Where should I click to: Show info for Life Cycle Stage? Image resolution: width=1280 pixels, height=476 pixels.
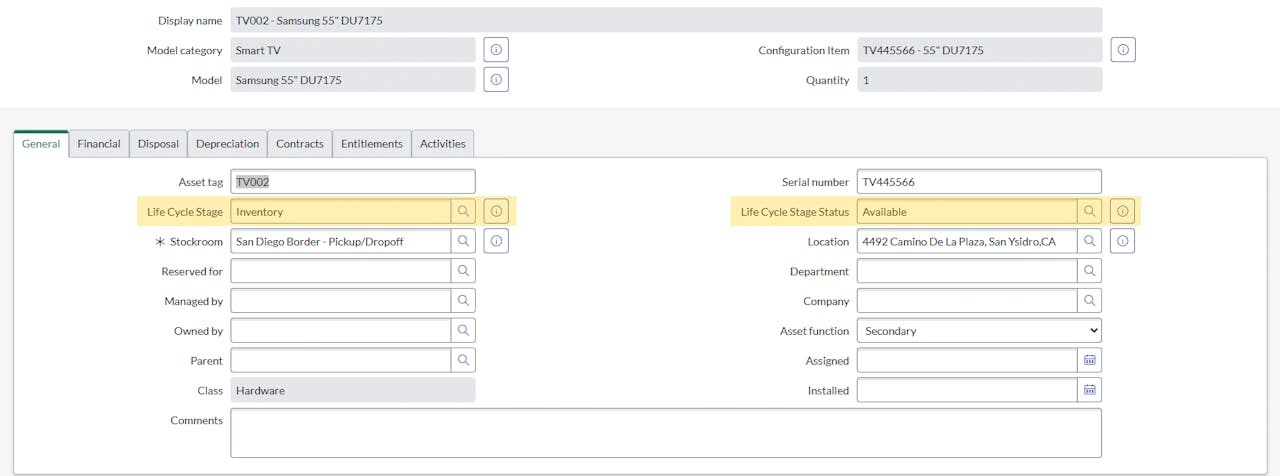pos(496,211)
